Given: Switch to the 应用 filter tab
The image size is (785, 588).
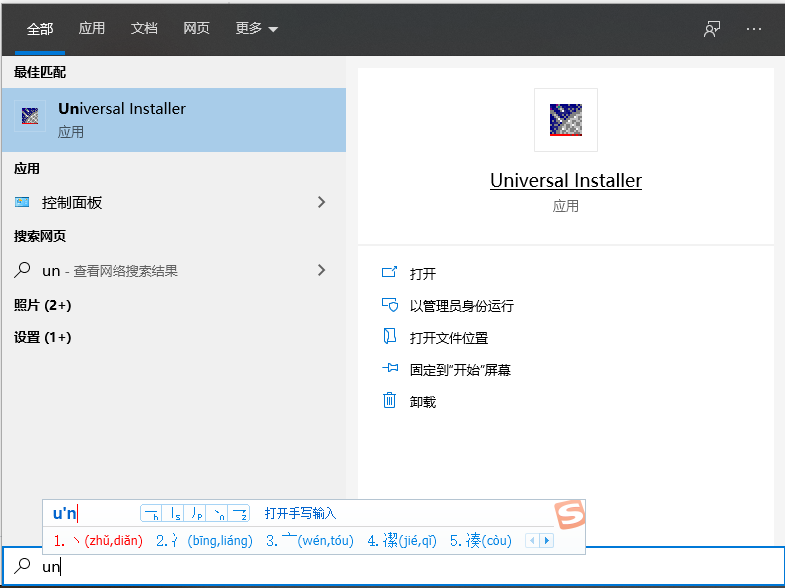Looking at the screenshot, I should pyautogui.click(x=92, y=29).
